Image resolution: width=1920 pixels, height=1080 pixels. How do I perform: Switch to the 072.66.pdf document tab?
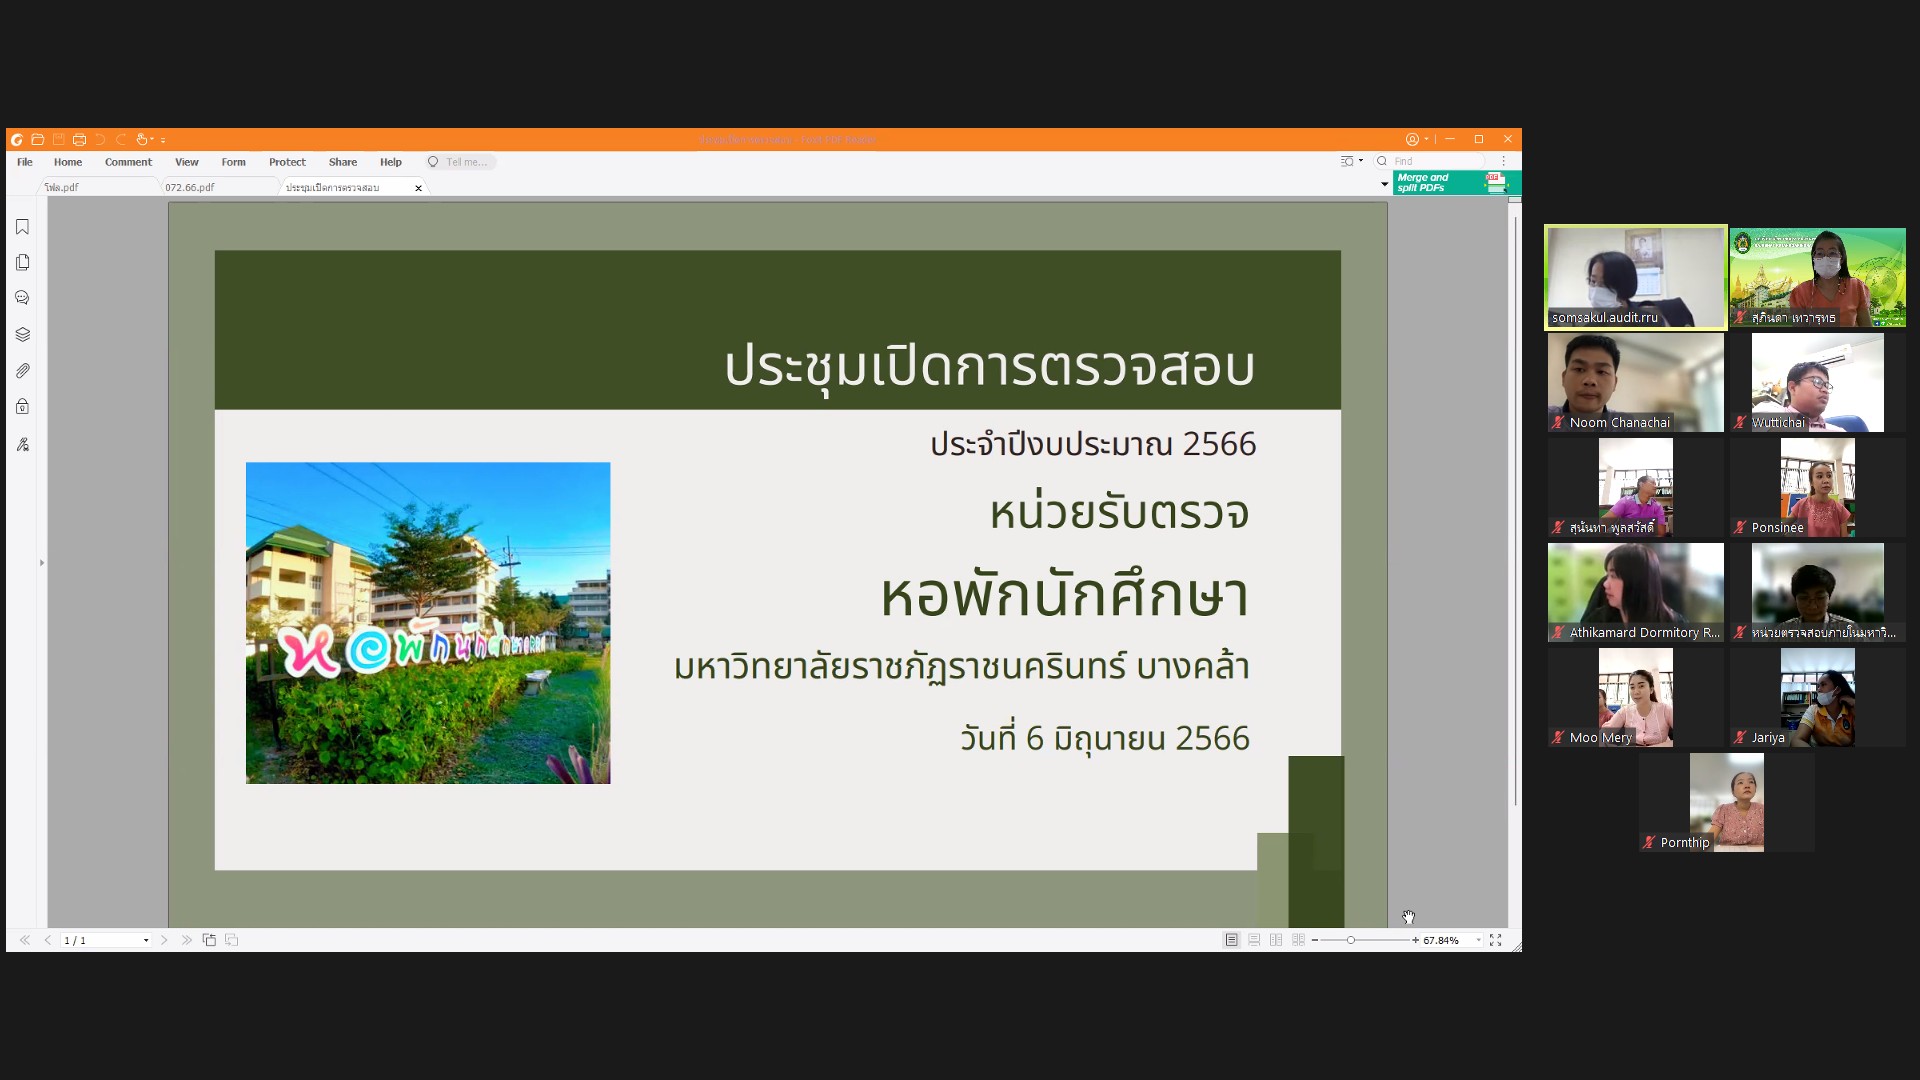(218, 187)
